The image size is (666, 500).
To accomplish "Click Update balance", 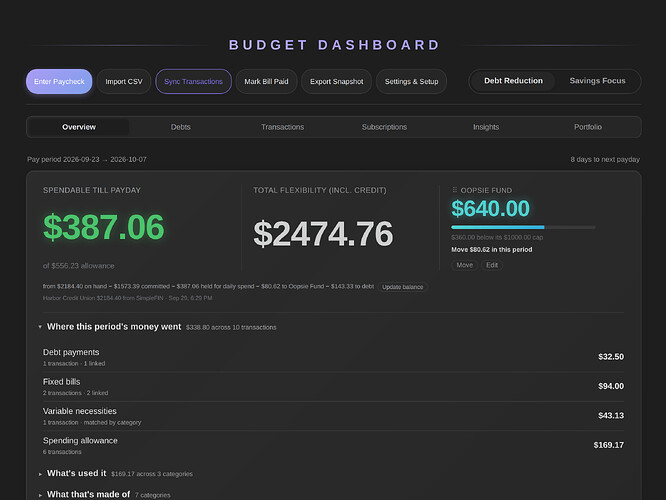I will (402, 287).
